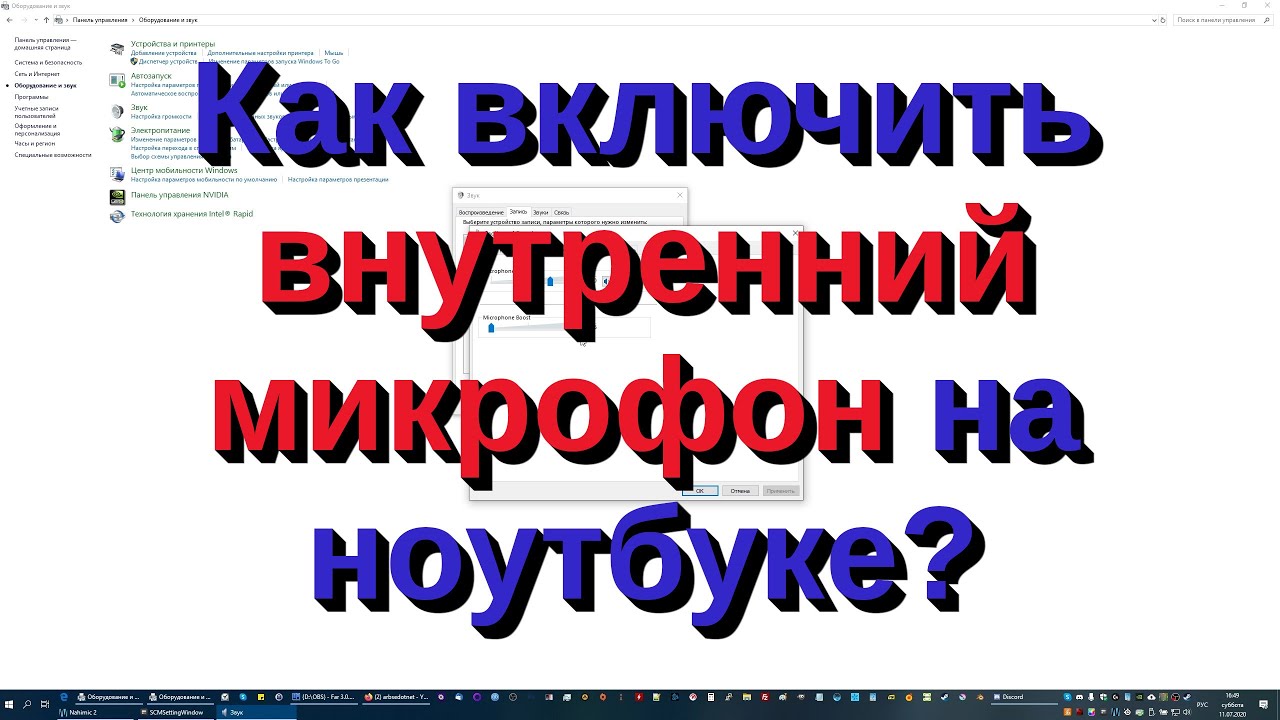
Task: Click the AutoPlay (Автозапуск) icon
Action: (118, 80)
